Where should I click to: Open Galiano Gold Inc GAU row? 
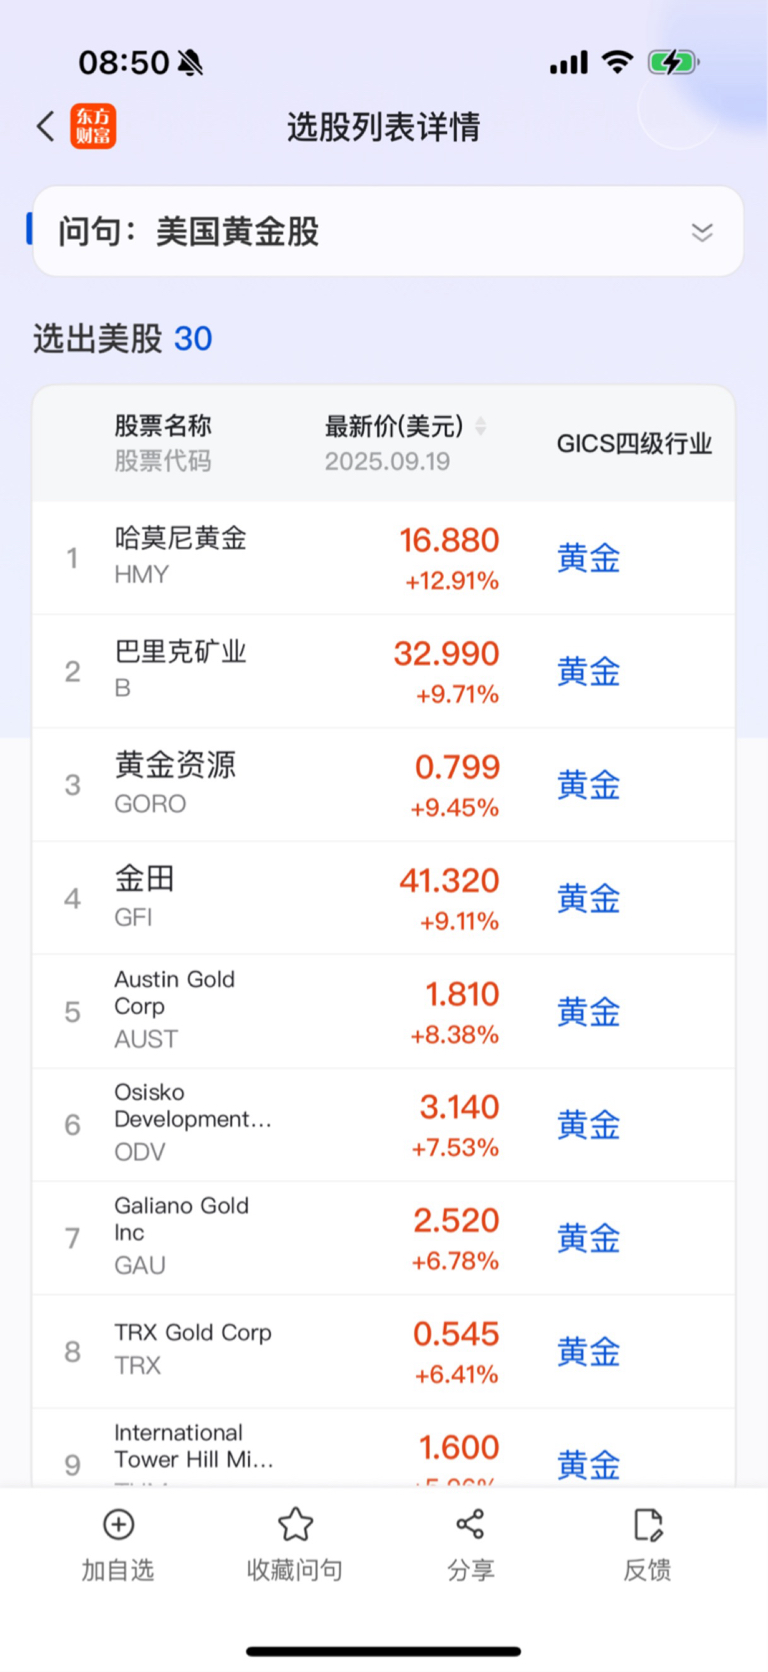coord(384,1239)
